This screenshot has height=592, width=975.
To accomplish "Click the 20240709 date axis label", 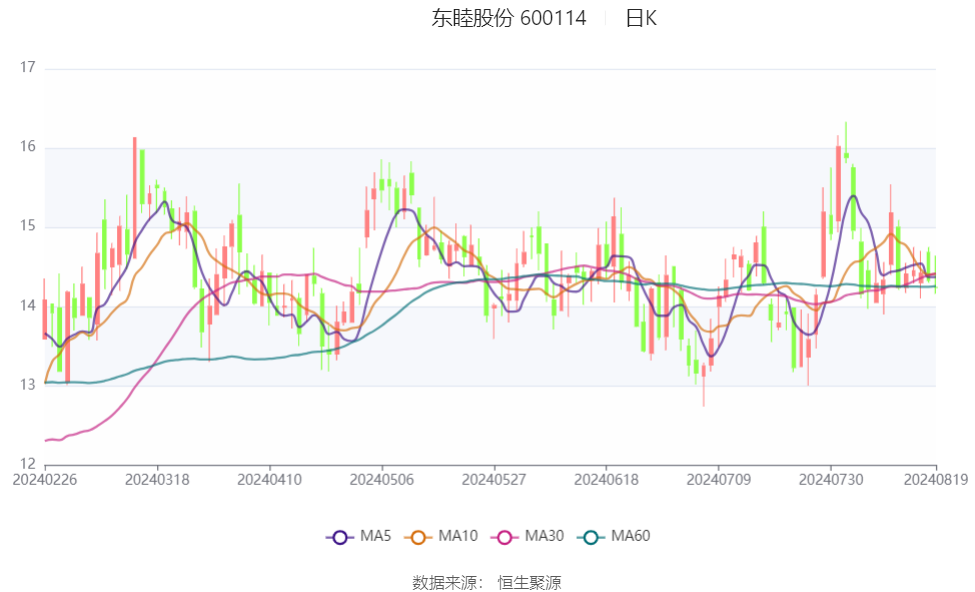I will 719,480.
